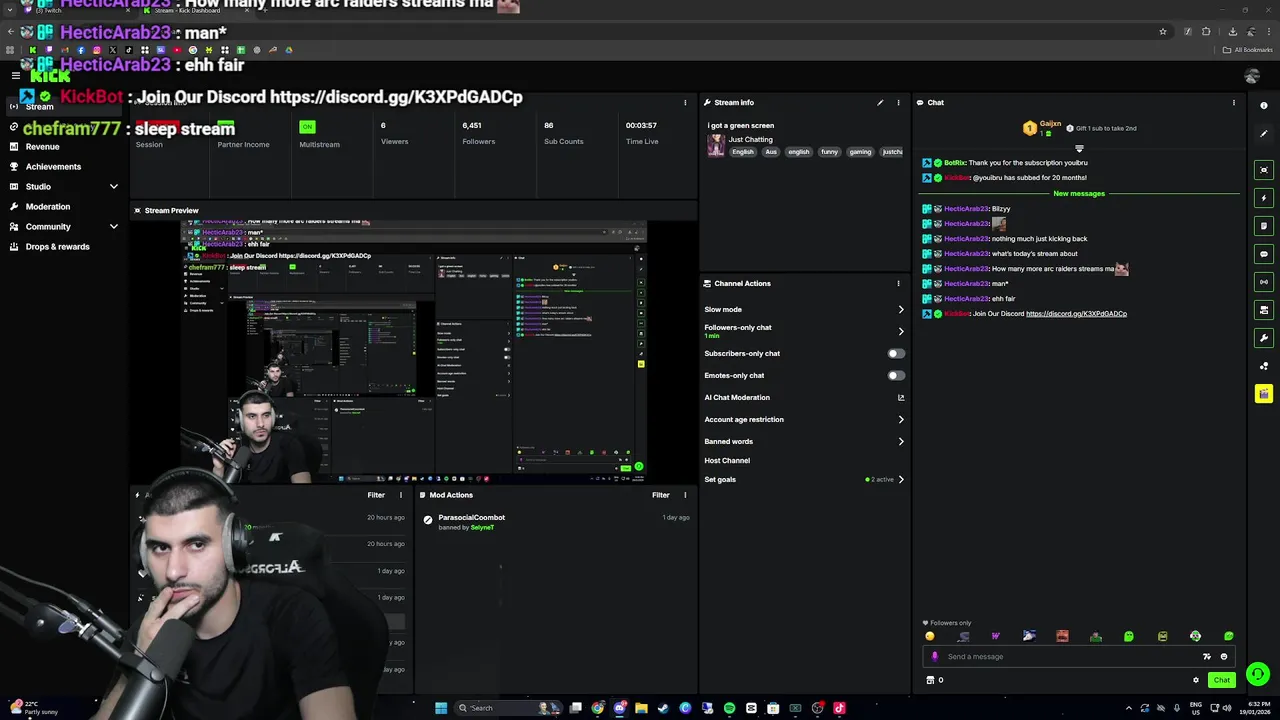Open Steam from the taskbar
The image size is (1280, 720).
click(663, 708)
